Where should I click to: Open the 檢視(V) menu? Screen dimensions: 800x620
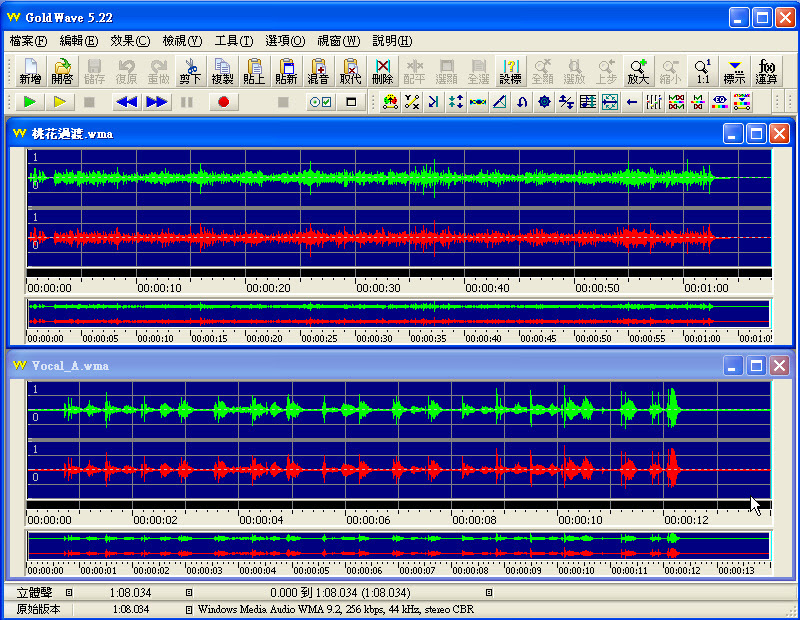click(x=182, y=41)
